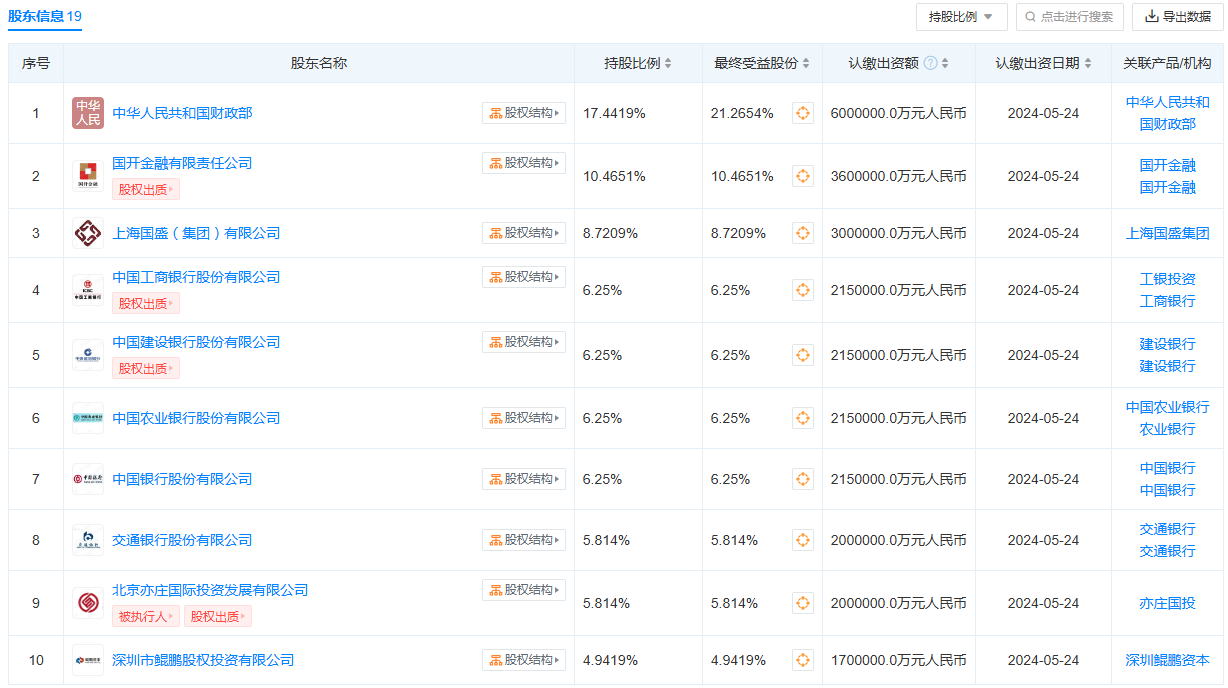Click target icon in 深圳市鲲鹏 row

pyautogui.click(x=802, y=660)
